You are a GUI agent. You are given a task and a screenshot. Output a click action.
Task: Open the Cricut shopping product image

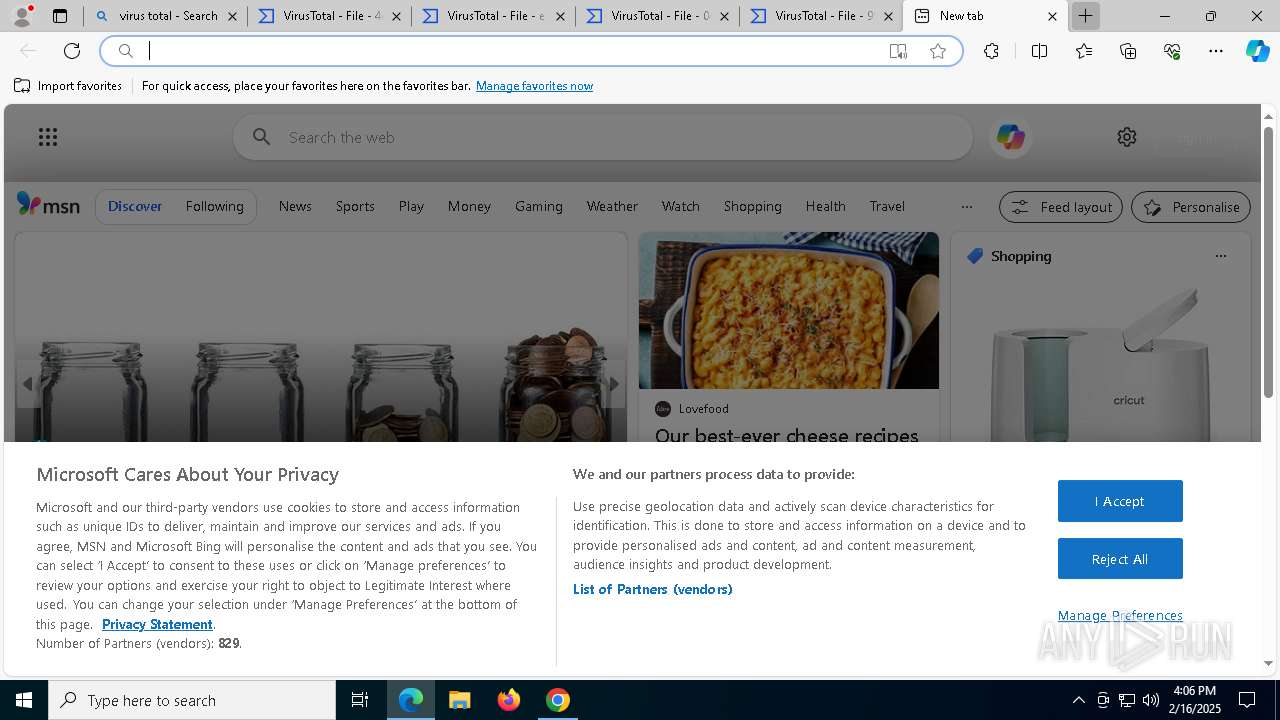point(1100,365)
